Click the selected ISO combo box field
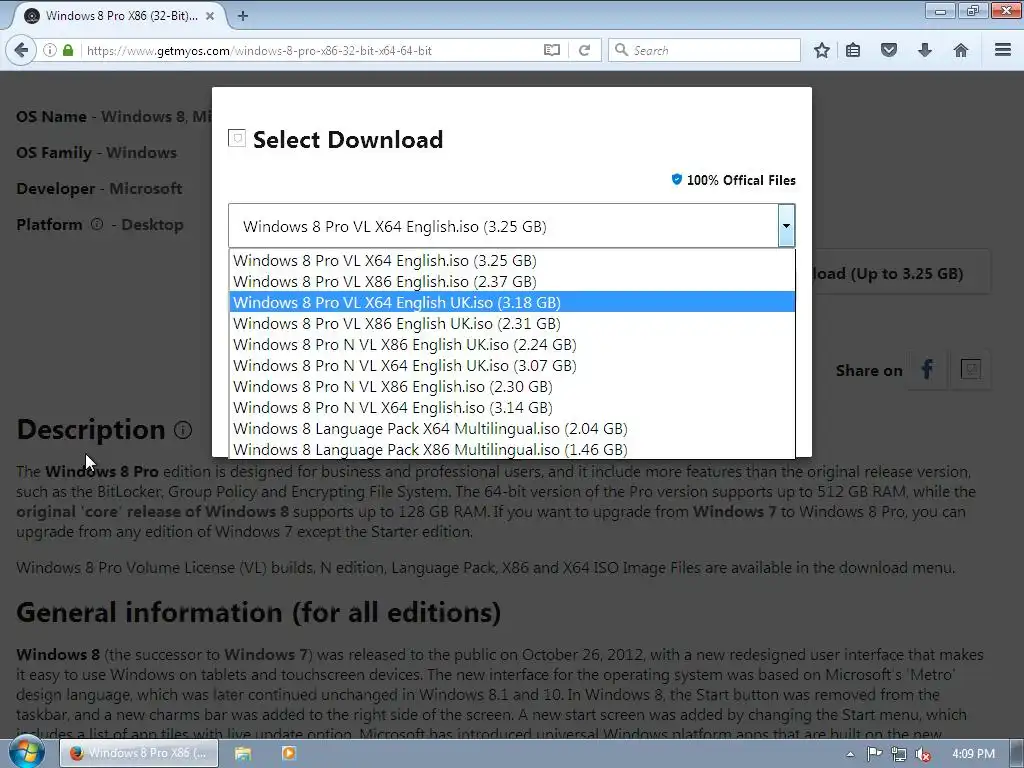The width and height of the screenshot is (1024, 768). click(503, 226)
